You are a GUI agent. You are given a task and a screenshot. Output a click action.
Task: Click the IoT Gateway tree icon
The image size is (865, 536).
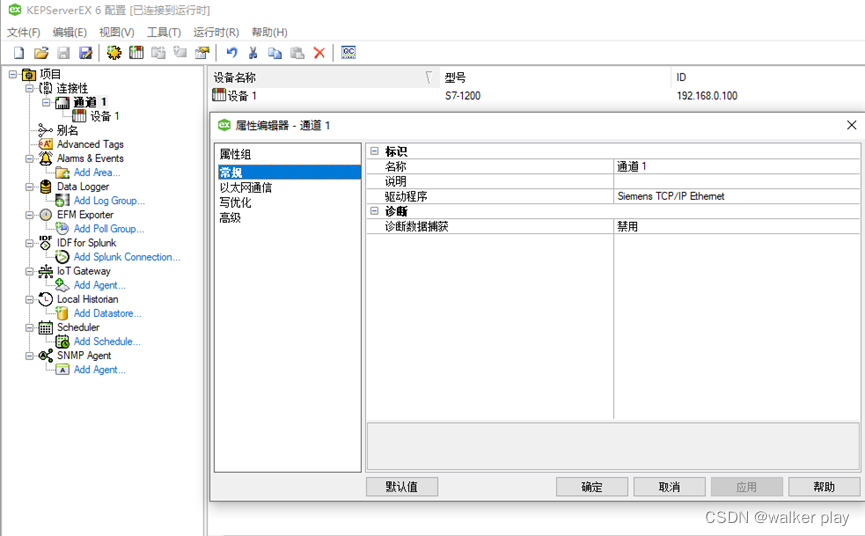click(x=46, y=271)
